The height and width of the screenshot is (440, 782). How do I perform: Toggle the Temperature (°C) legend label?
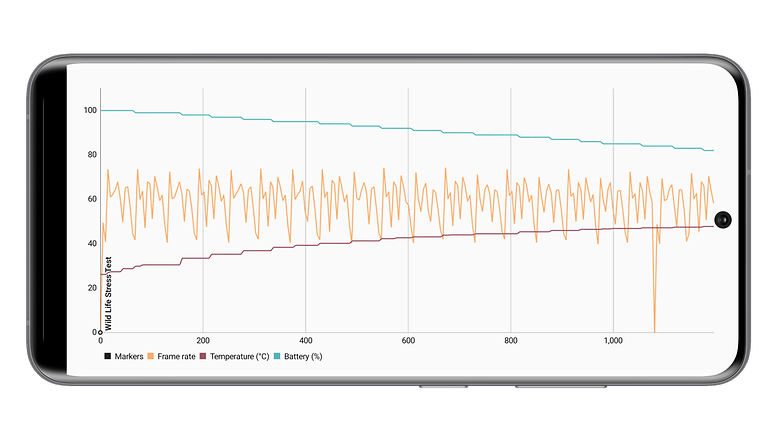click(x=239, y=356)
